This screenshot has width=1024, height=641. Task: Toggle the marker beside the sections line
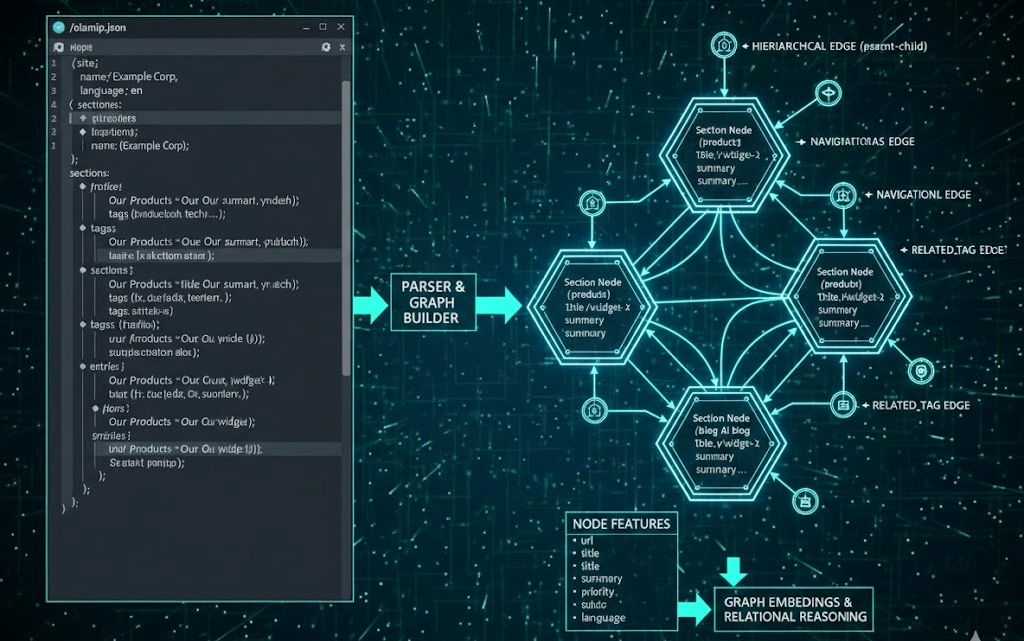[83, 270]
